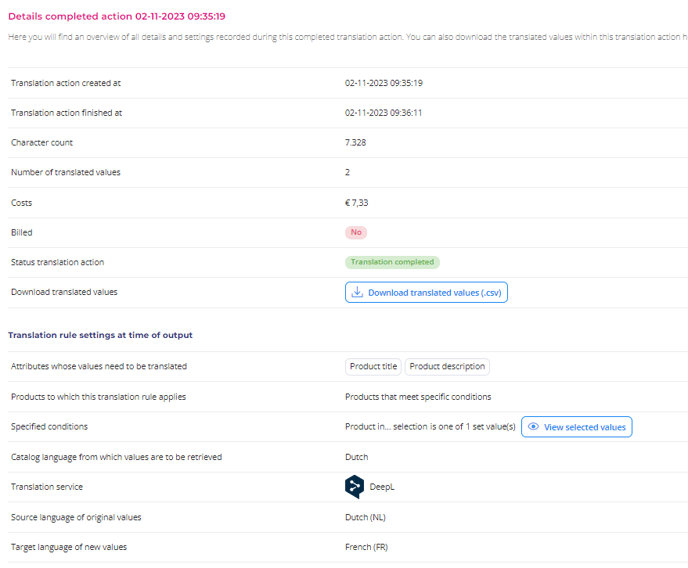Click the Dutch (NL) source language value
Image resolution: width=688 pixels, height=568 pixels.
[x=366, y=517]
